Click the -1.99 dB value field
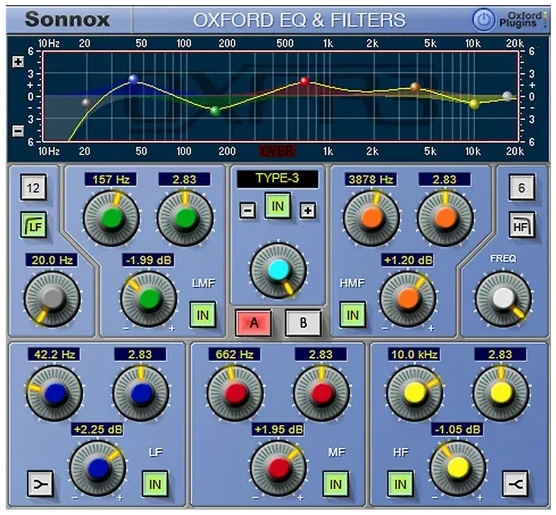The image size is (556, 515). (x=148, y=260)
